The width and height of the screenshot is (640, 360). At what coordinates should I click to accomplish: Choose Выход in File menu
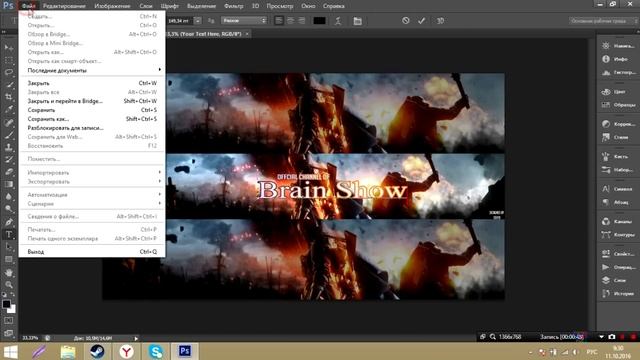(92, 251)
